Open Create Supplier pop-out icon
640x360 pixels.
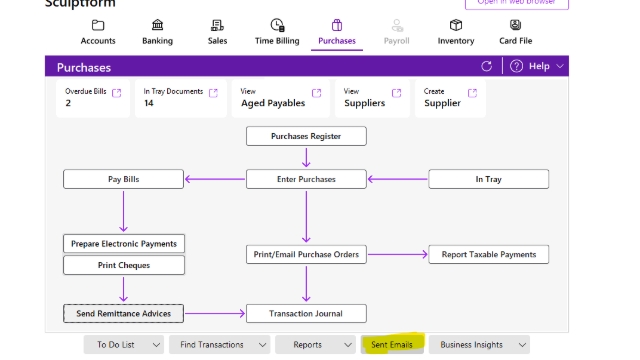coord(472,93)
